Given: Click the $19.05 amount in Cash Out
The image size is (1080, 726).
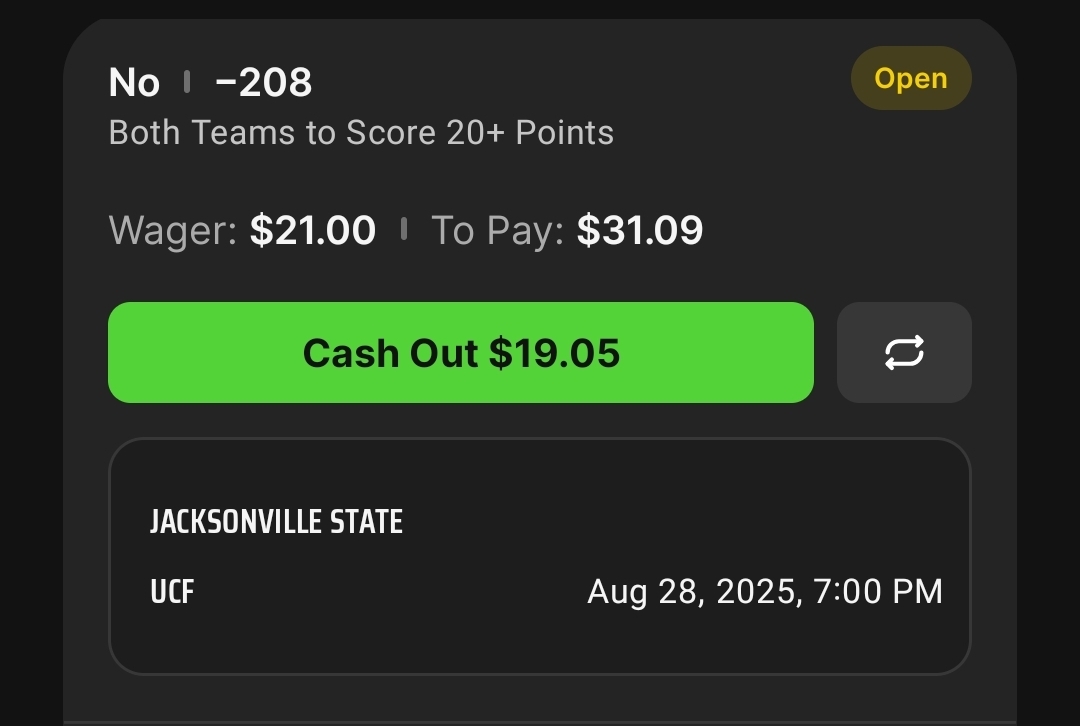Looking at the screenshot, I should 554,353.
